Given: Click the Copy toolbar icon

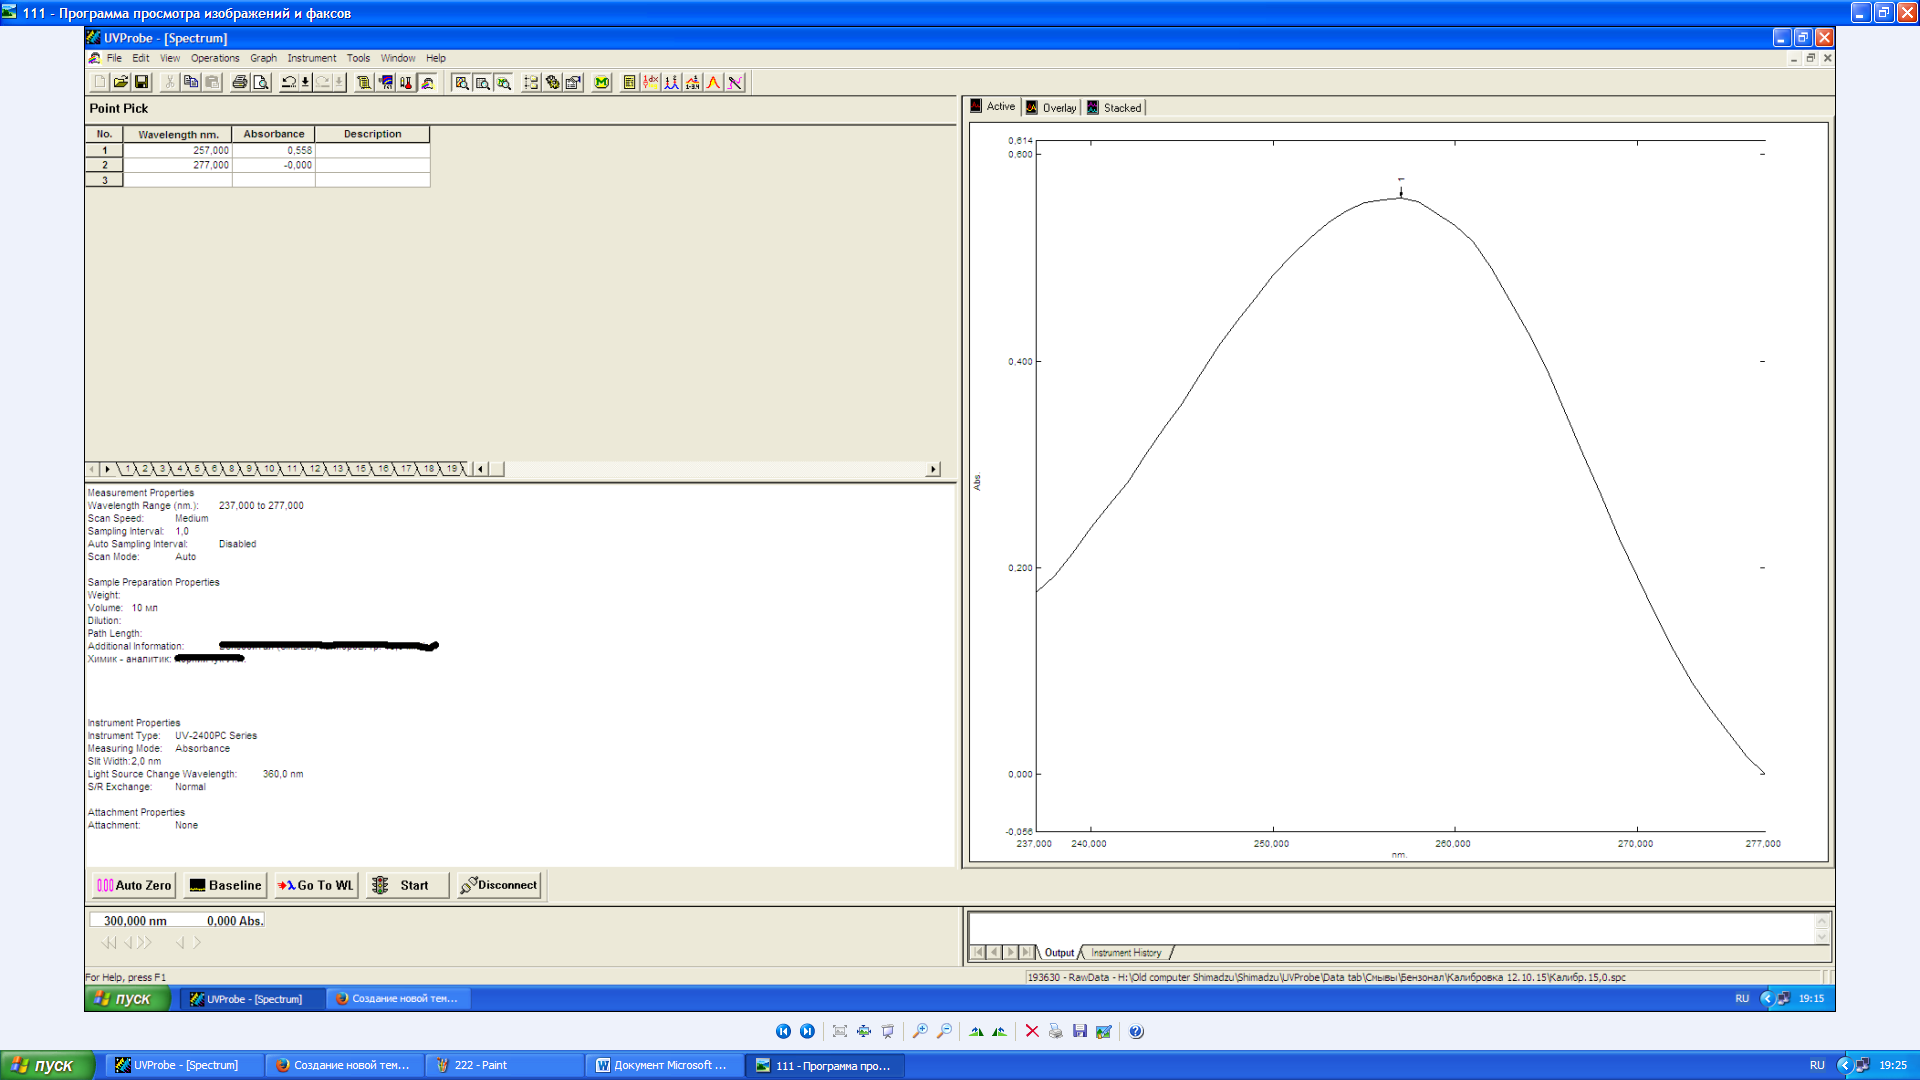Looking at the screenshot, I should [191, 83].
